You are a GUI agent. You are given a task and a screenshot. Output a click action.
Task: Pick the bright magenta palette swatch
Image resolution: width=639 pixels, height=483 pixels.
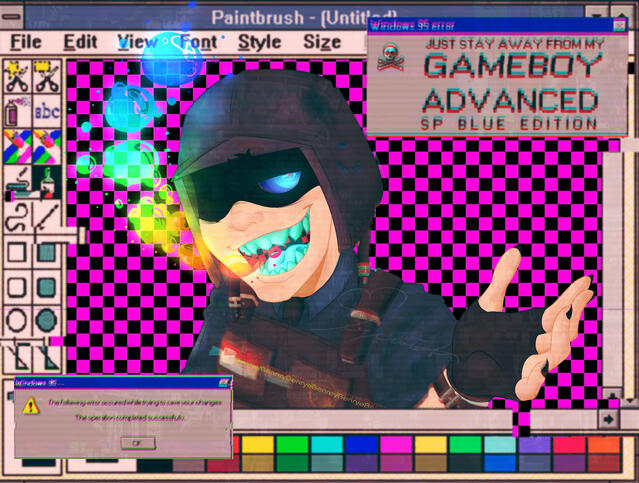pos(396,445)
